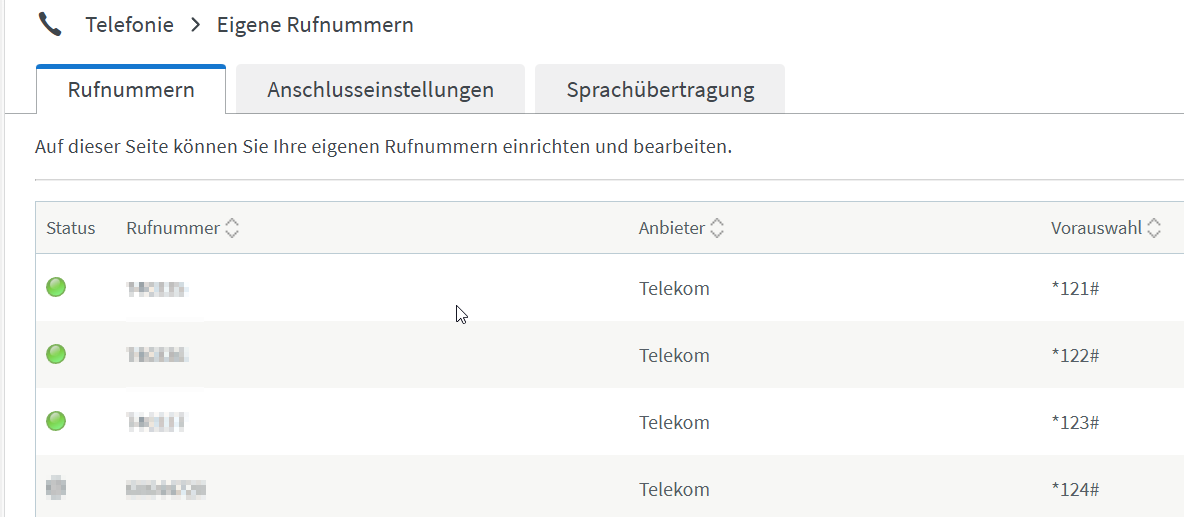Click the *124# preselection code
1184x517 pixels.
[x=1075, y=489]
